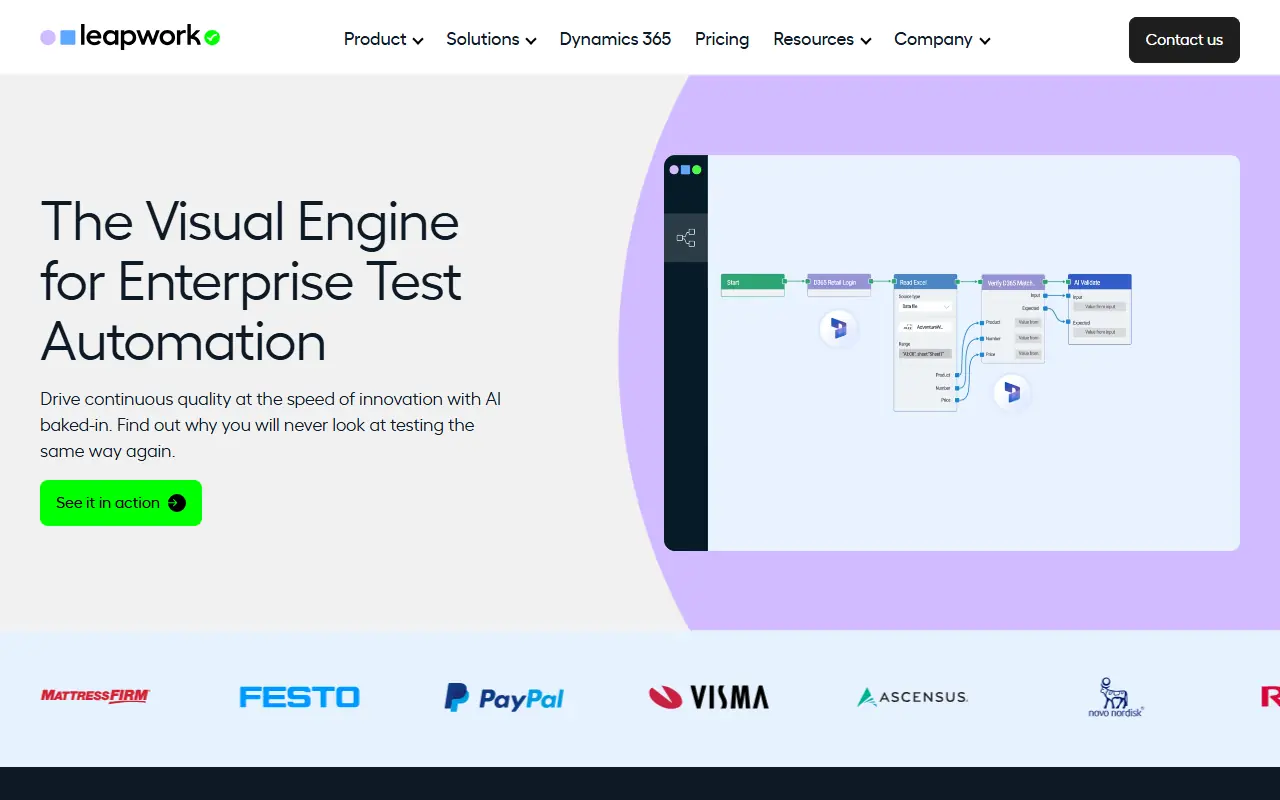Click Dynamics 365 icon below Retail Login node
Screen dimensions: 1280x800
(839, 328)
